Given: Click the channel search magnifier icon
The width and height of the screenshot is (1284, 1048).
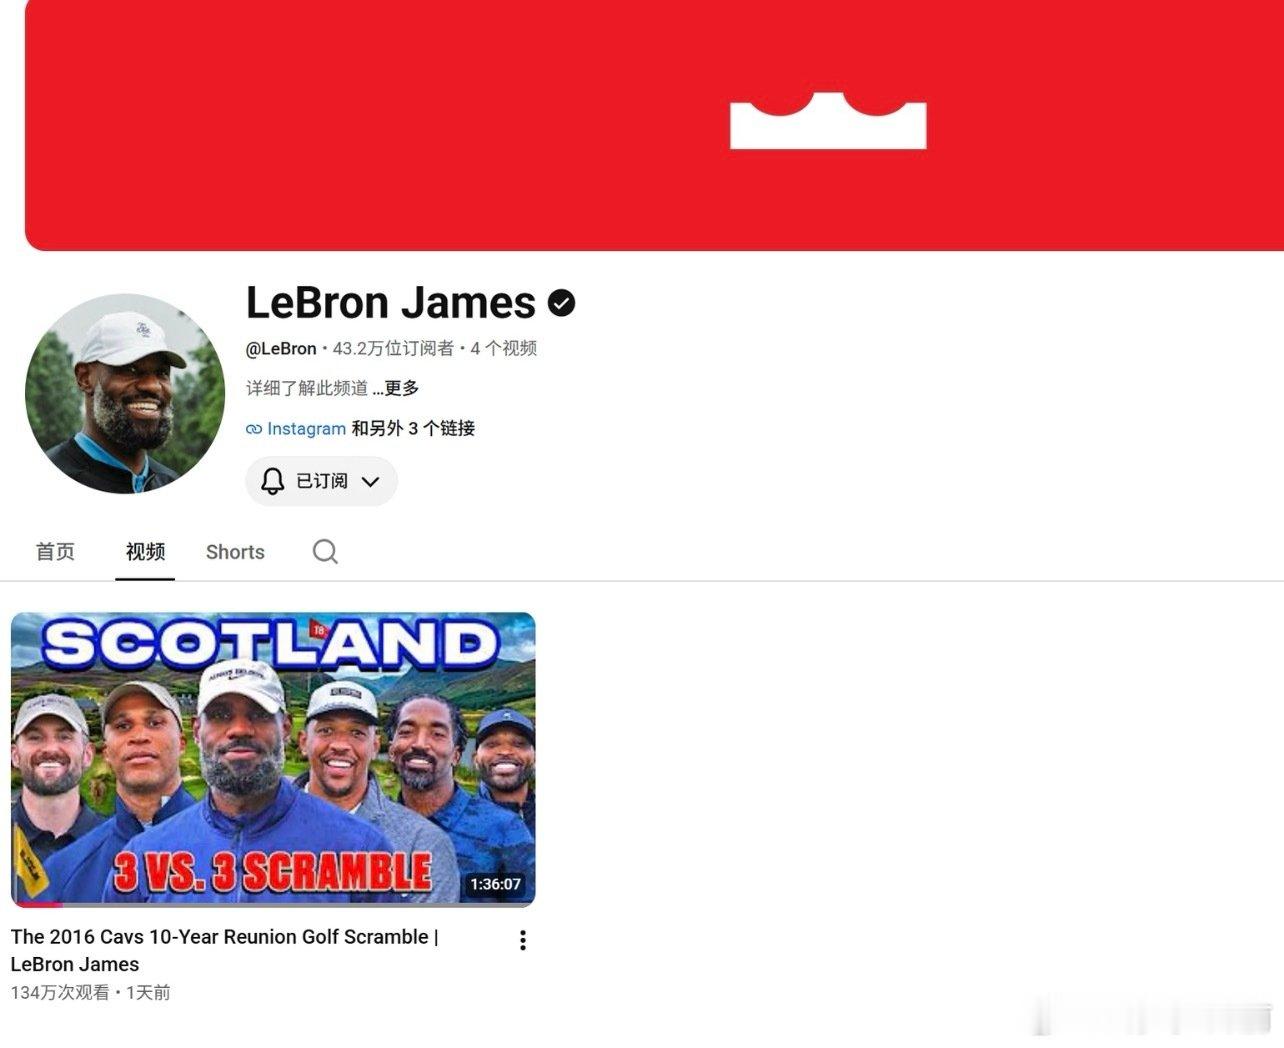Looking at the screenshot, I should [x=325, y=552].
